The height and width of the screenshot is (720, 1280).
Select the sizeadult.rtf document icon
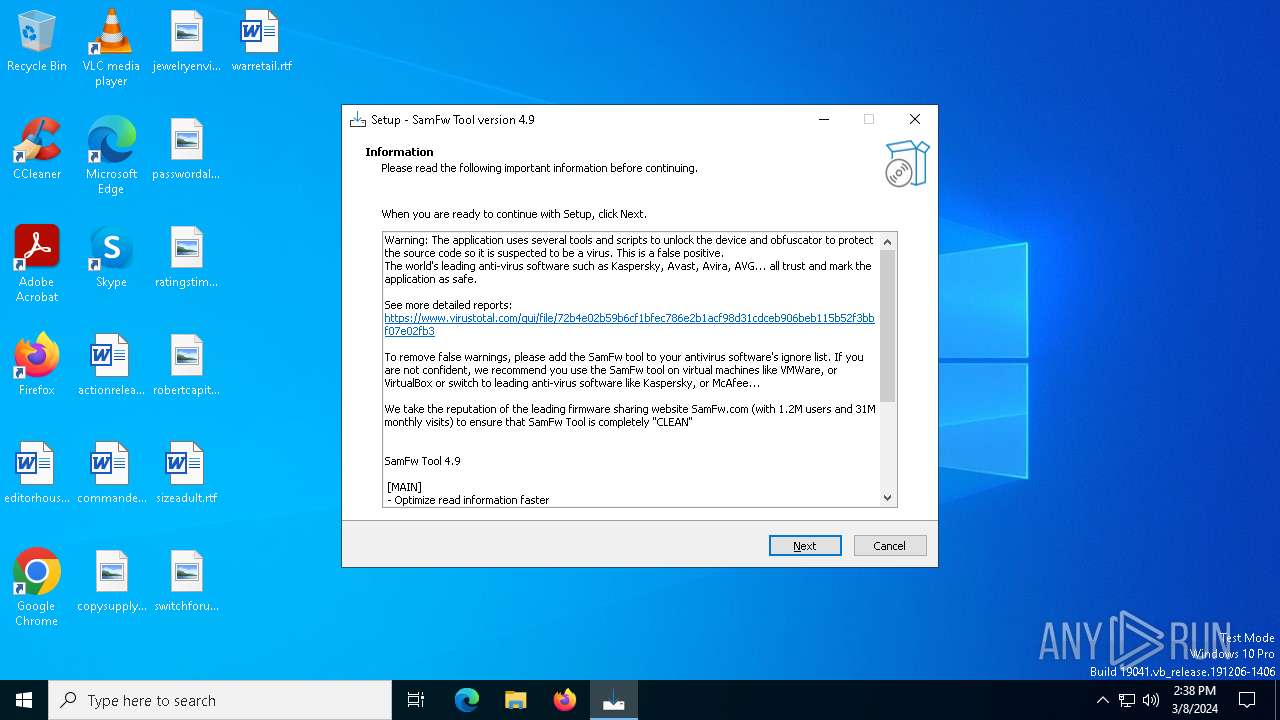tap(186, 474)
